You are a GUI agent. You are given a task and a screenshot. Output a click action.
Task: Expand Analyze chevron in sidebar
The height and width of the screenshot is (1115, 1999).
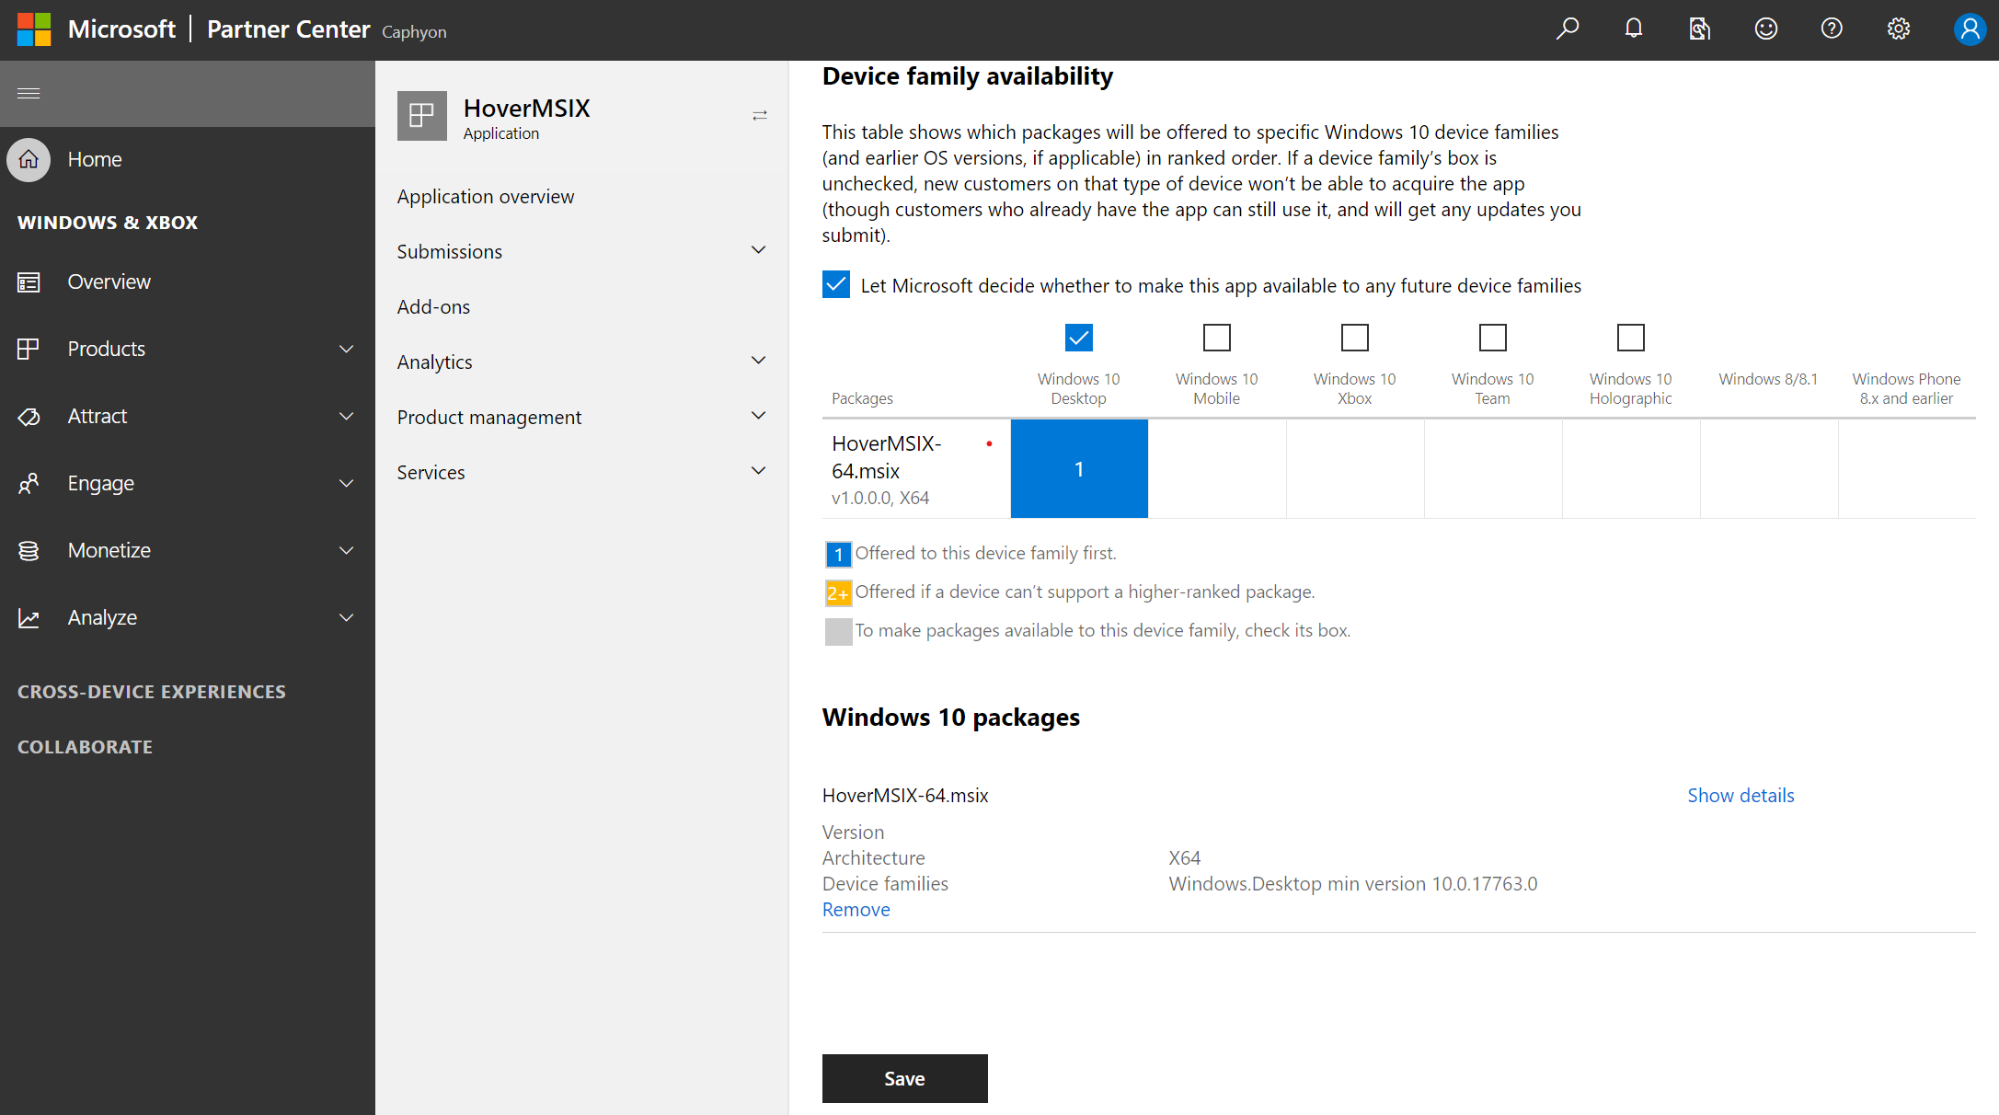pyautogui.click(x=346, y=618)
